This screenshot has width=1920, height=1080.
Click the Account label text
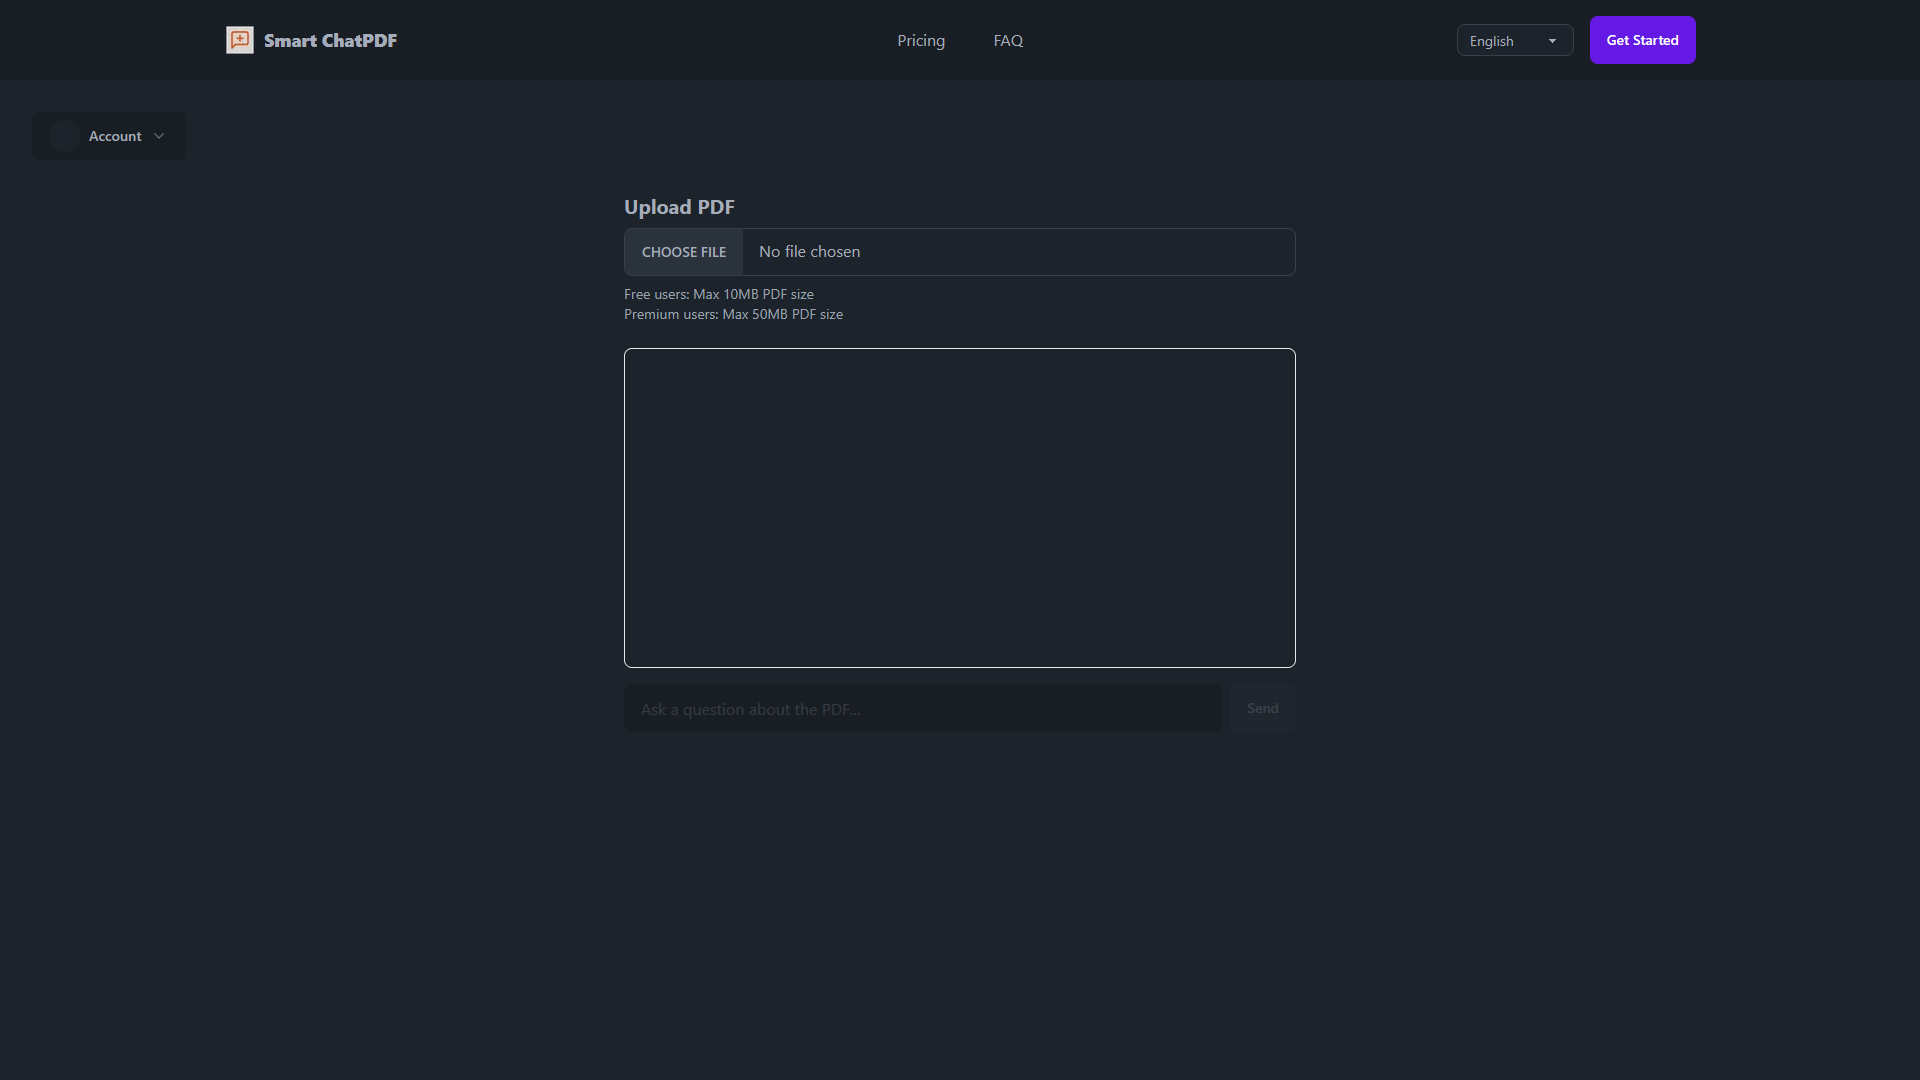click(x=115, y=136)
